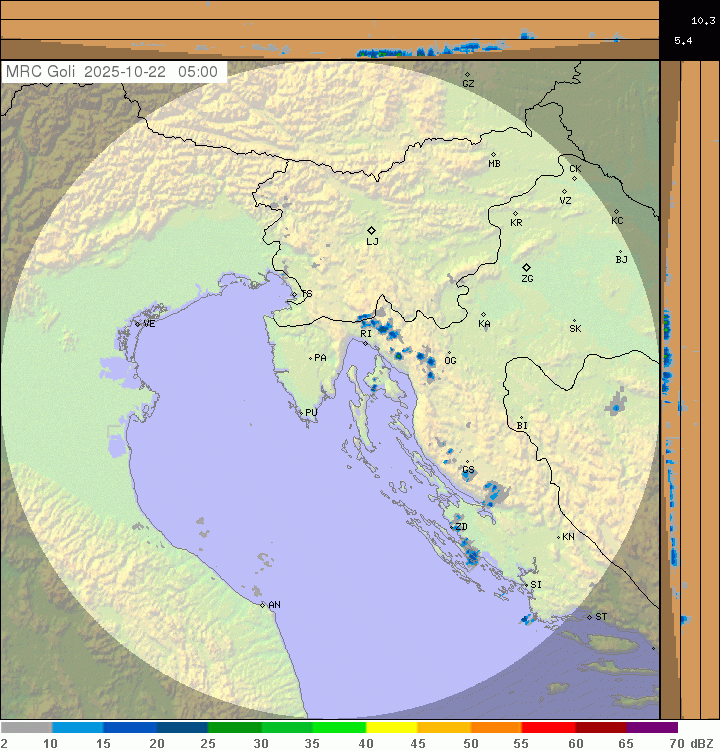Image resolution: width=720 pixels, height=751 pixels.
Task: Click the yellow 40 dBZ legend color
Action: (391, 728)
